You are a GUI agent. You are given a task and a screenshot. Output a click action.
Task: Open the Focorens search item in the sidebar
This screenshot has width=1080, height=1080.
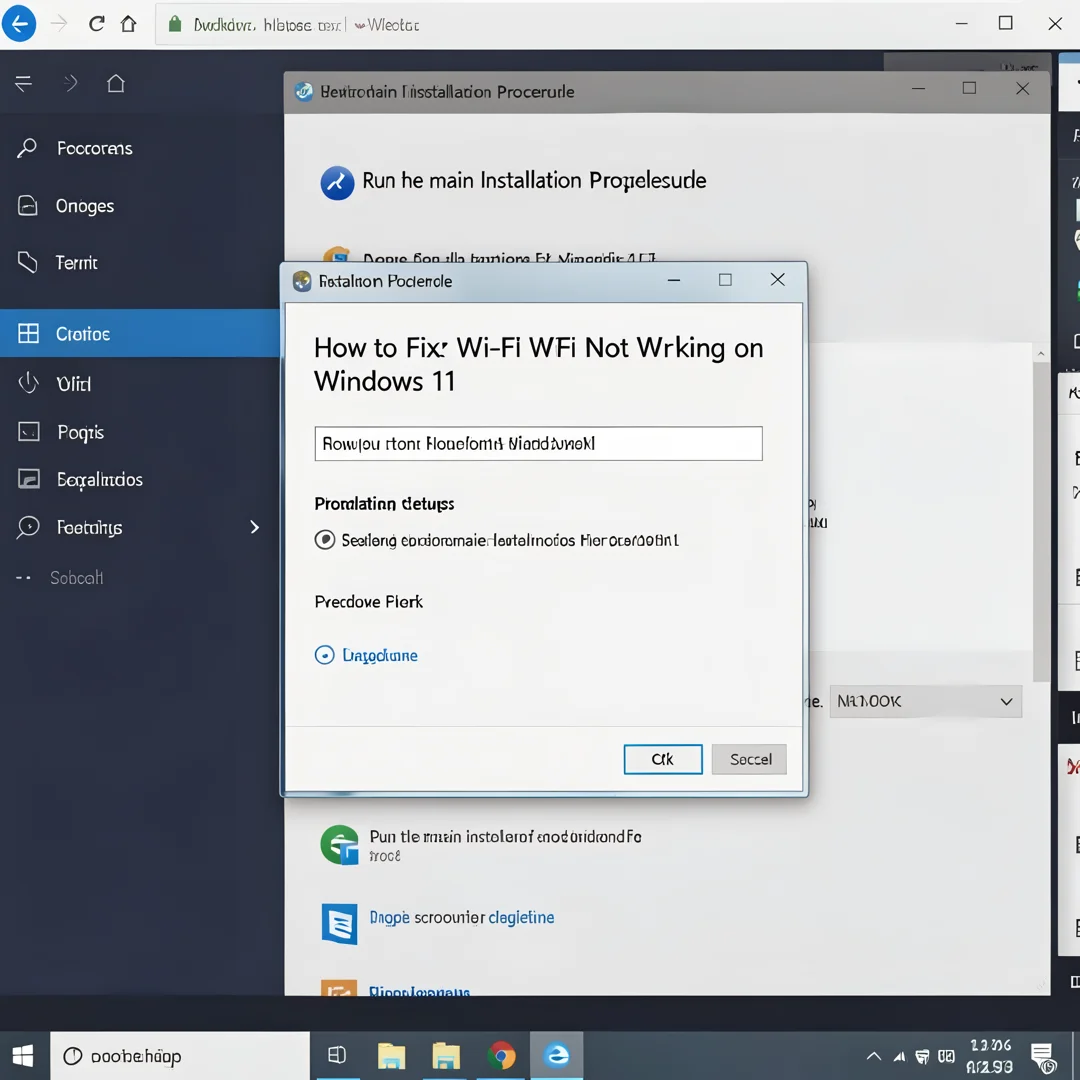(x=141, y=148)
